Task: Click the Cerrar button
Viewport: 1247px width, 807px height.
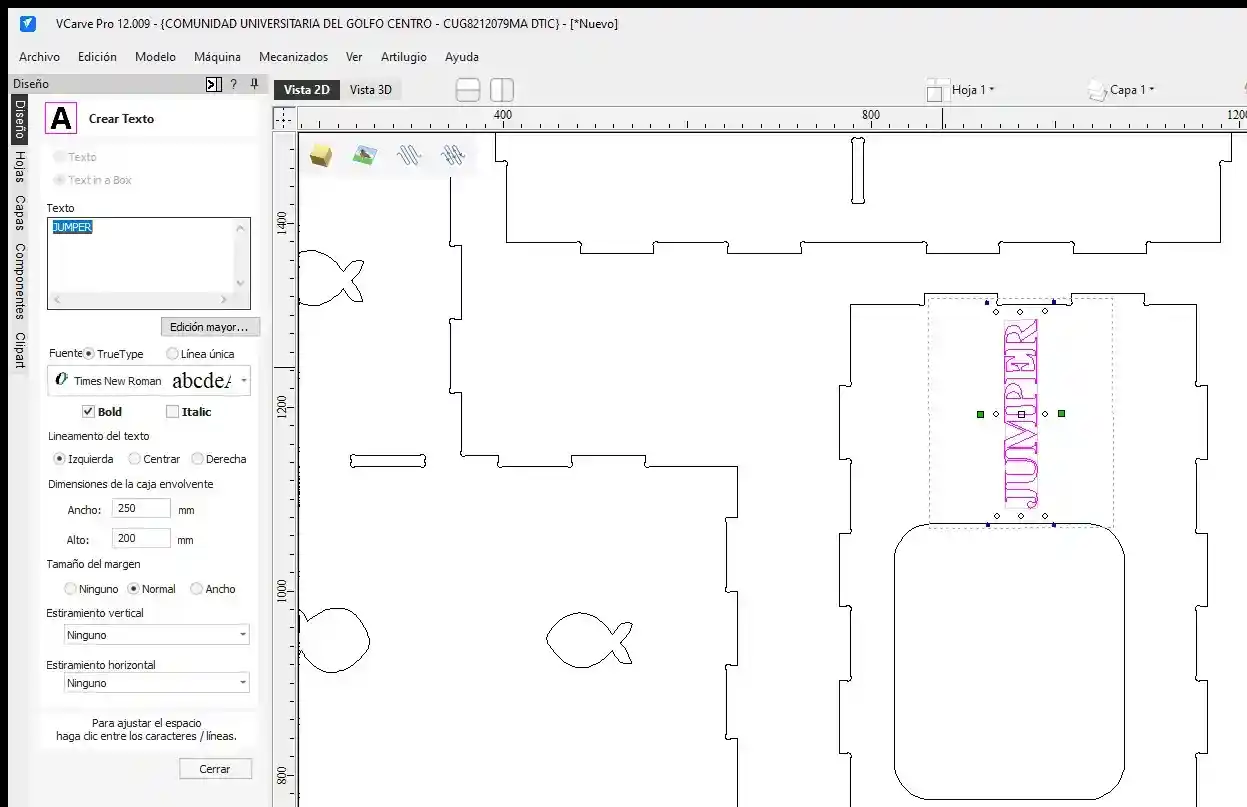Action: 215,769
